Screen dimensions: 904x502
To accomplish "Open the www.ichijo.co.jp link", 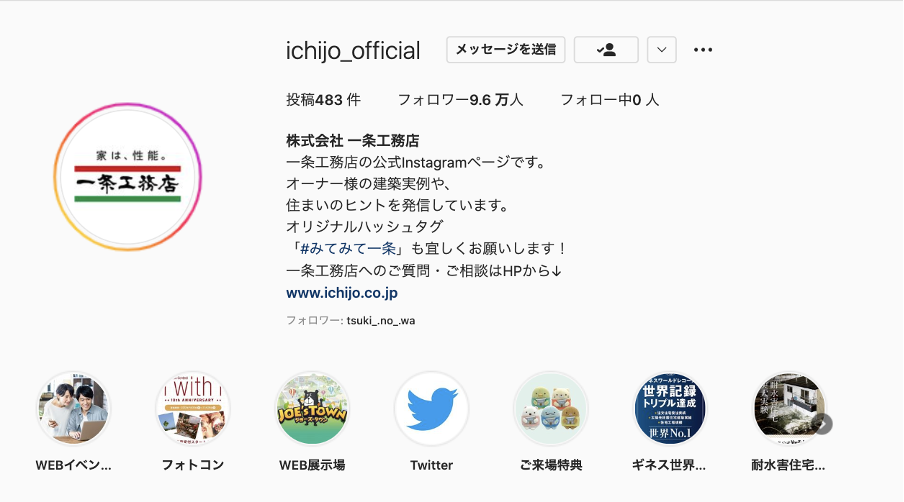I will [x=342, y=293].
